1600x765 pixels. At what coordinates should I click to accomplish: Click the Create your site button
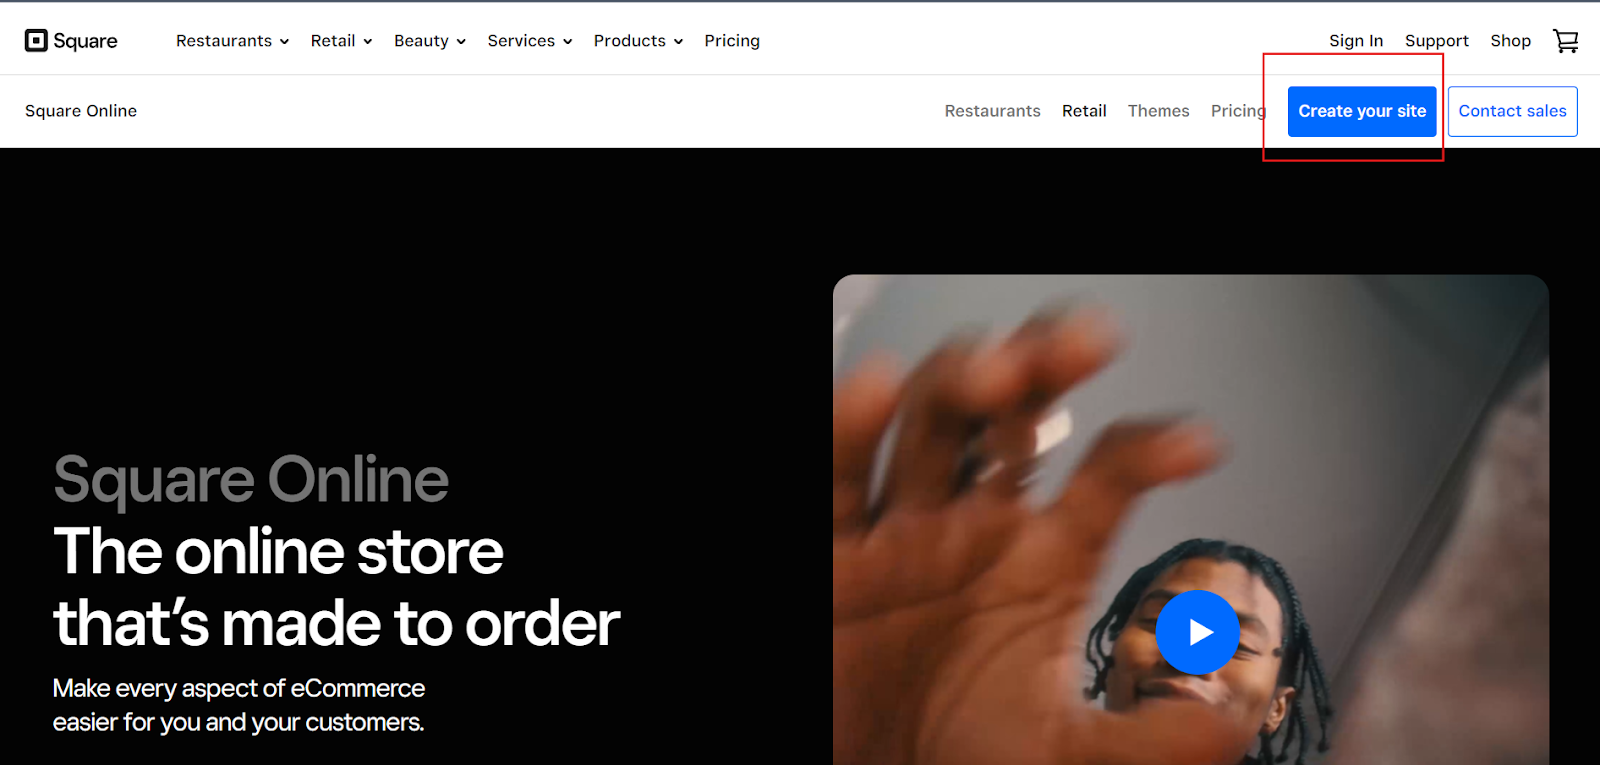pos(1362,111)
